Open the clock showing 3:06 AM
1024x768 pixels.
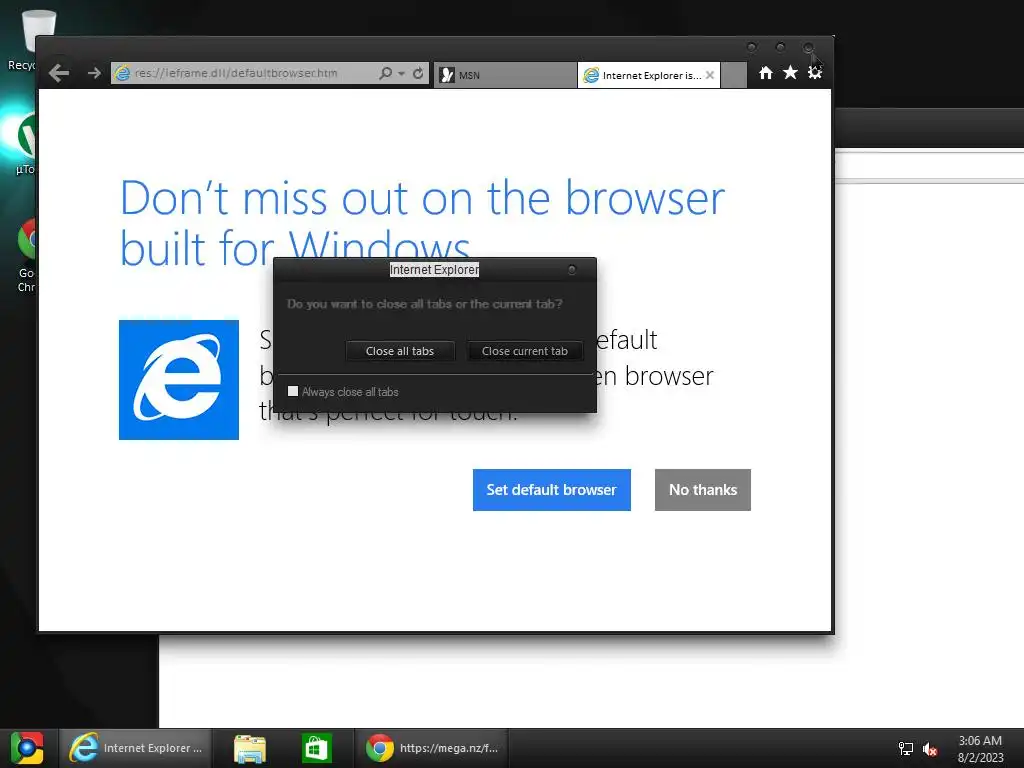click(x=980, y=748)
